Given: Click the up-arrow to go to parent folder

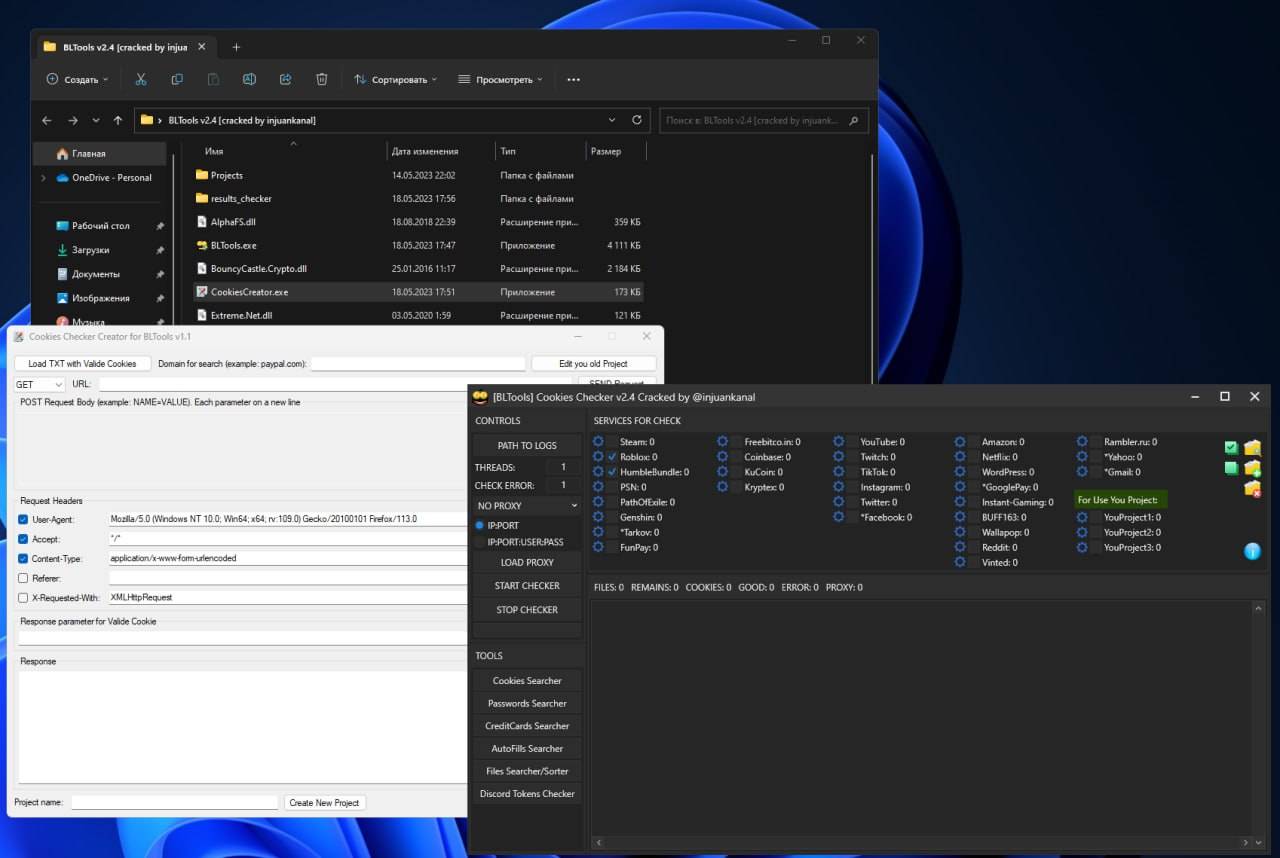Looking at the screenshot, I should pyautogui.click(x=118, y=120).
